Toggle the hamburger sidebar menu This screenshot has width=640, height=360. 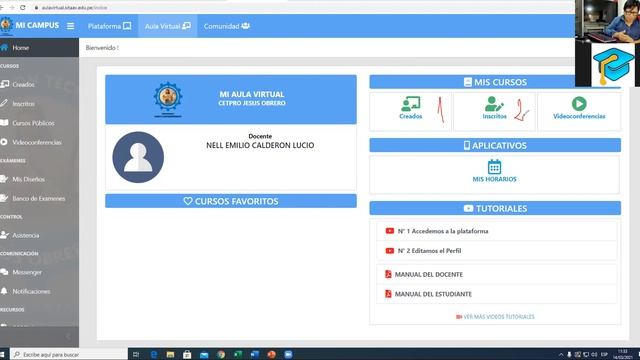pos(71,26)
